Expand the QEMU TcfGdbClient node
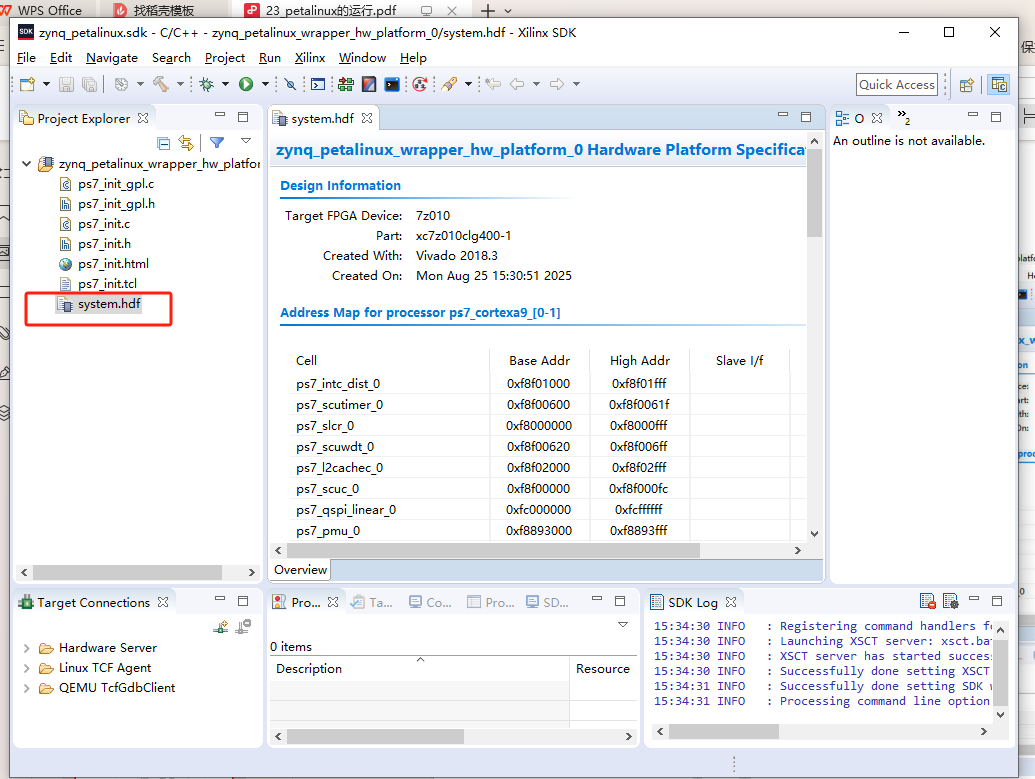 [26, 688]
